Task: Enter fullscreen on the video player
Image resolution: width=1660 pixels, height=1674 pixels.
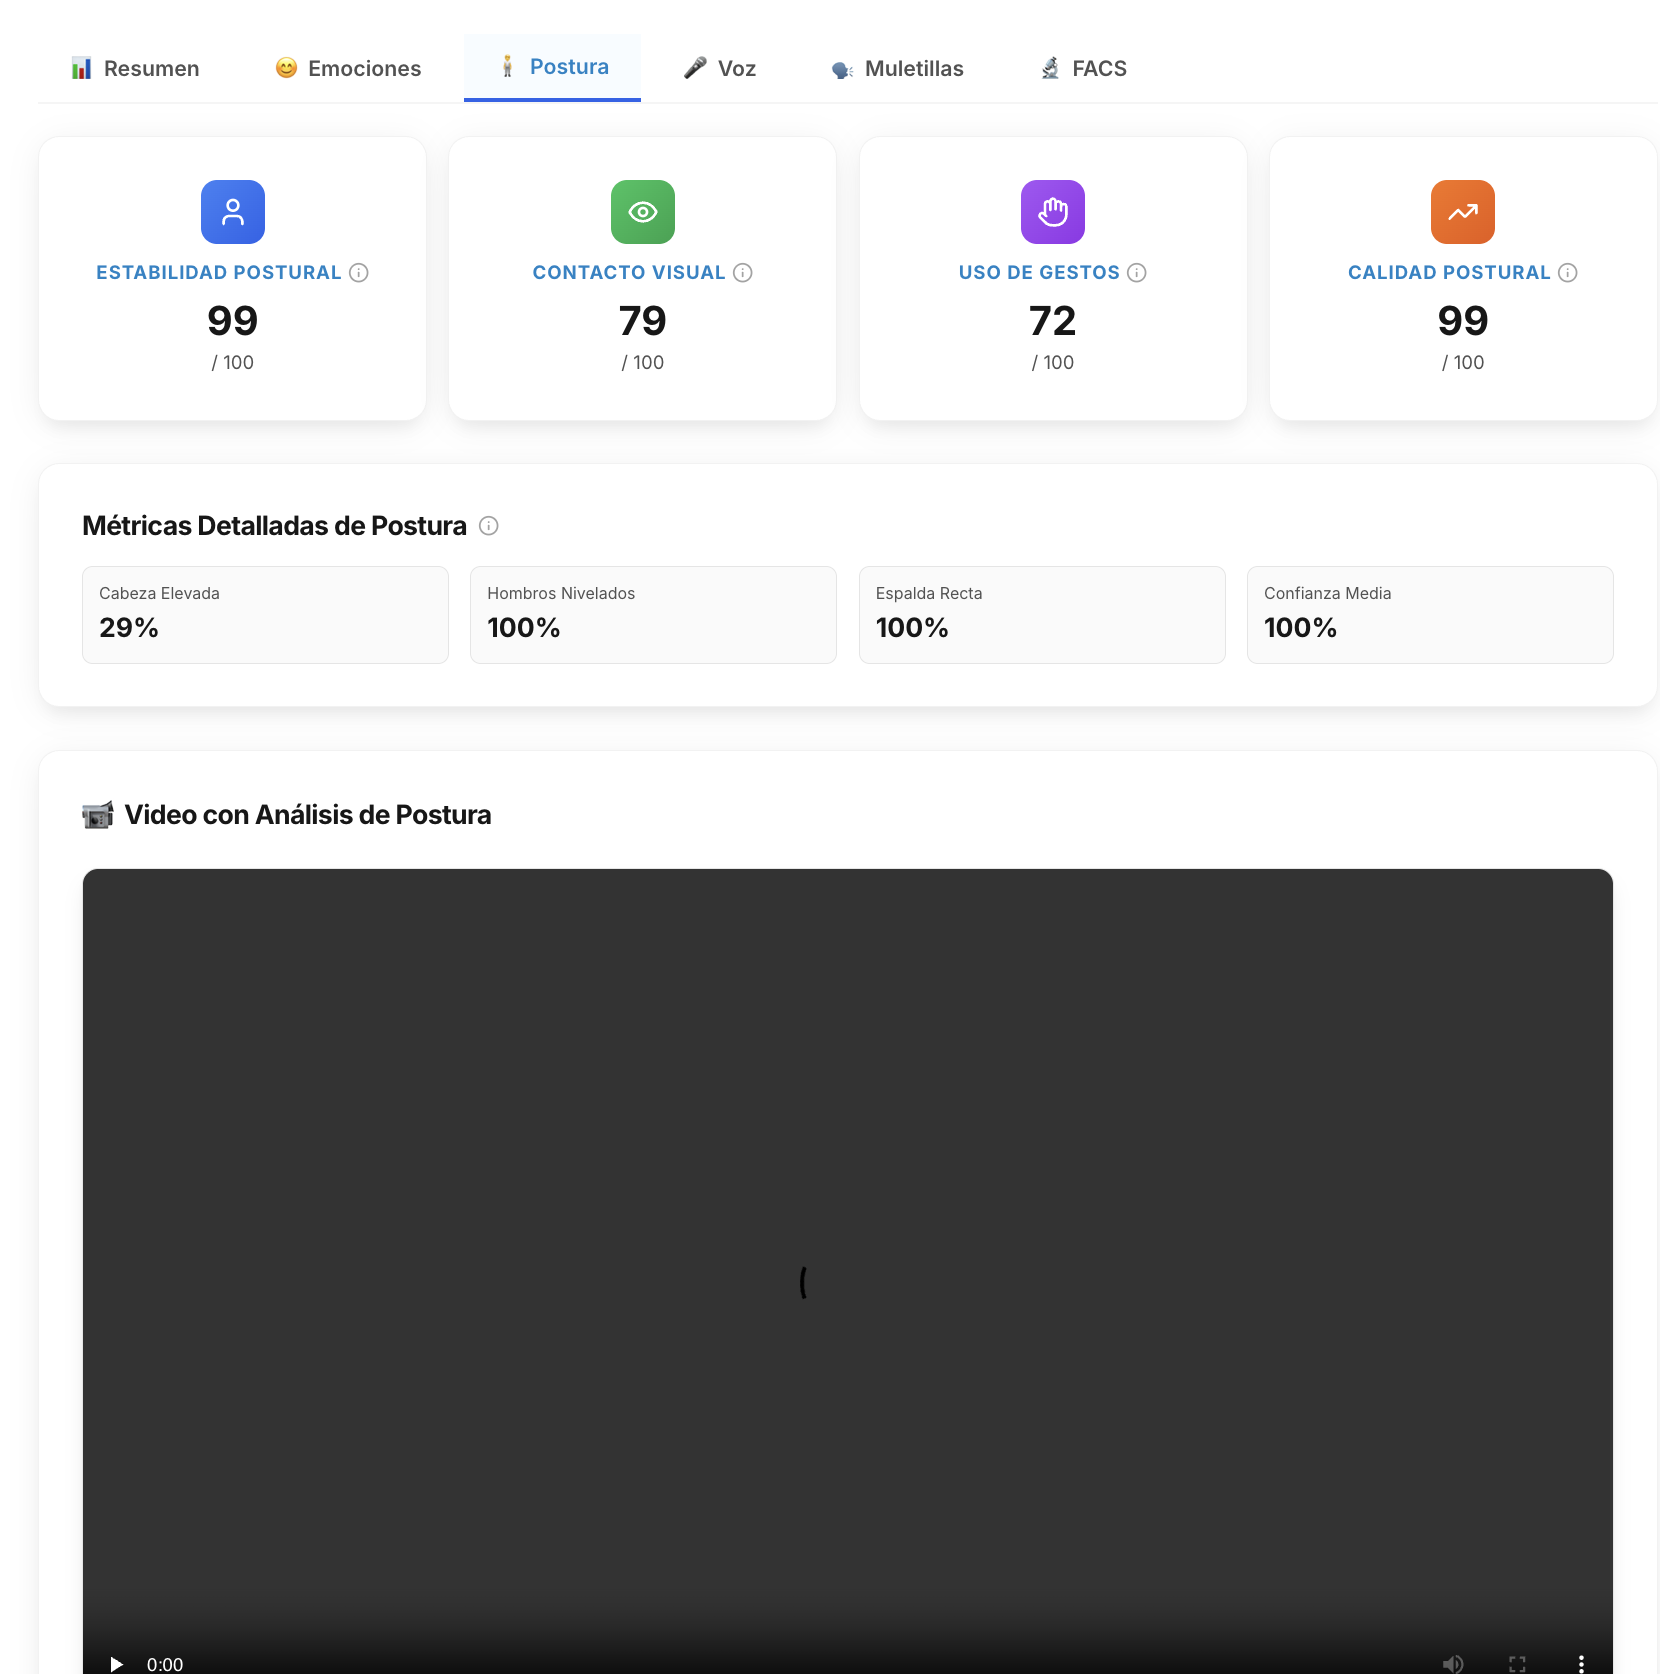Action: (x=1517, y=1664)
